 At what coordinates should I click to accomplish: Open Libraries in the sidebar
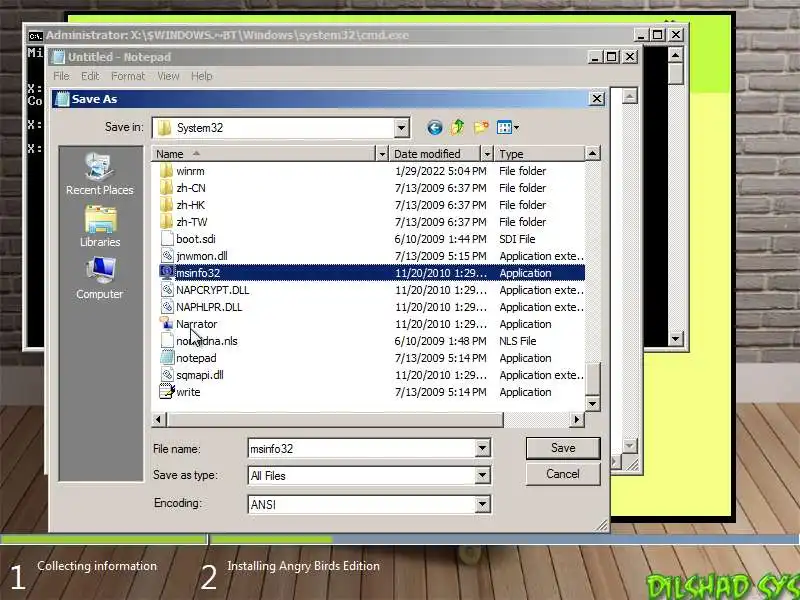coord(100,227)
